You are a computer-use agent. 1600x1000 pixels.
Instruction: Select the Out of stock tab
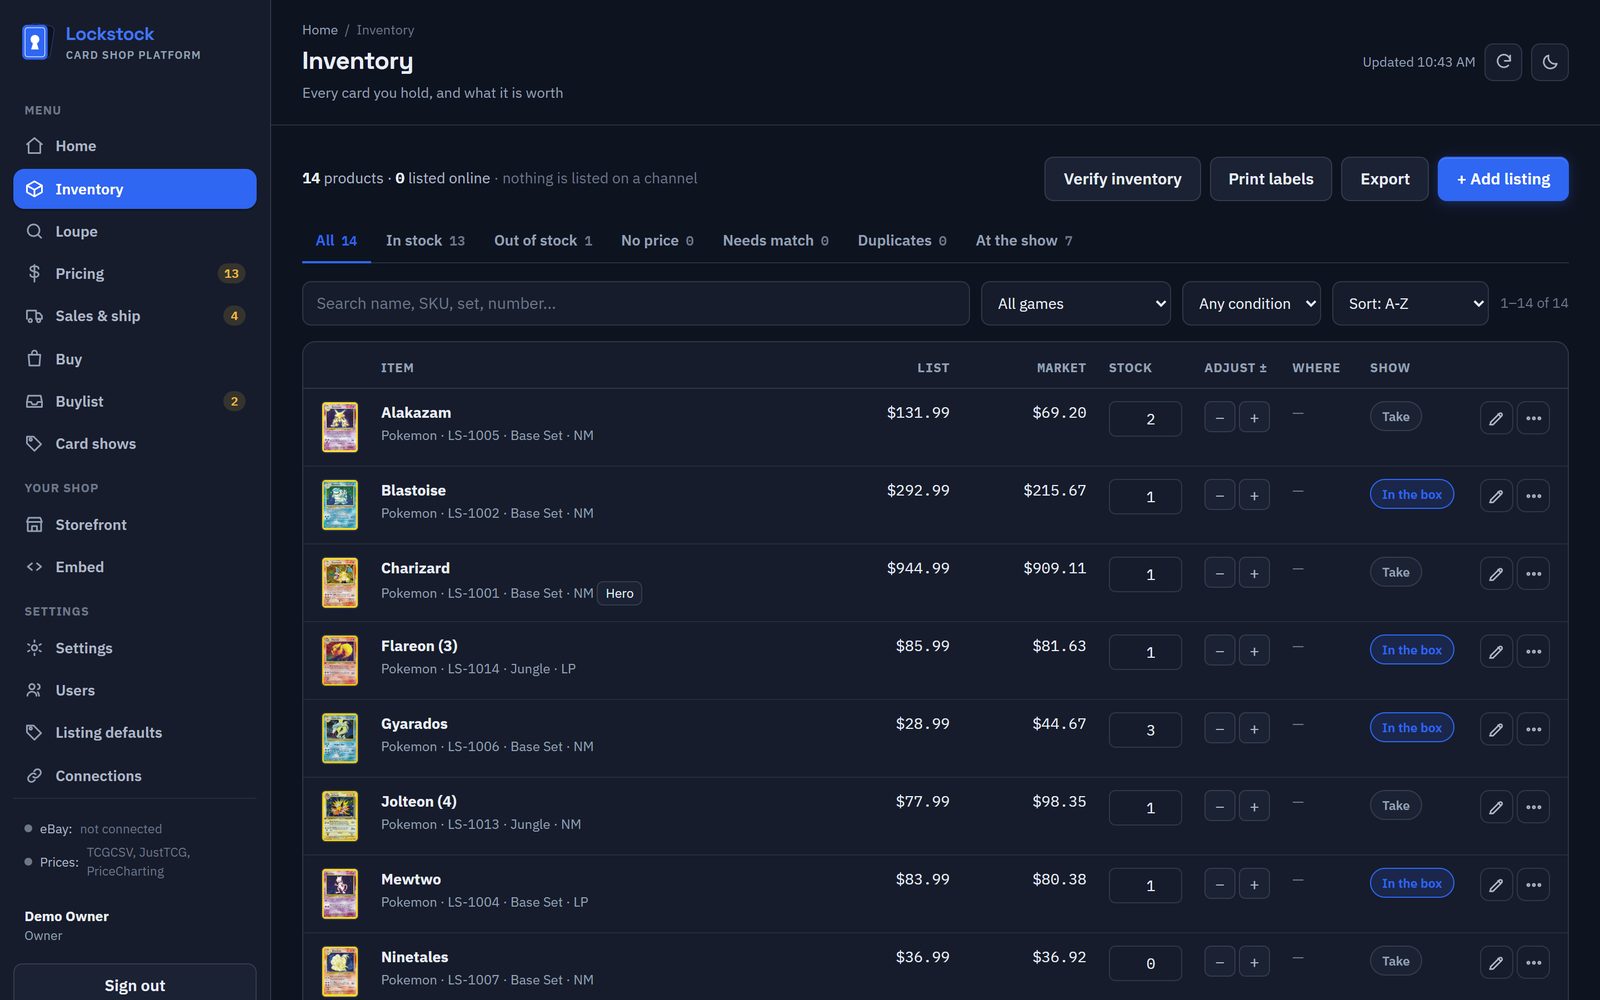(x=543, y=241)
